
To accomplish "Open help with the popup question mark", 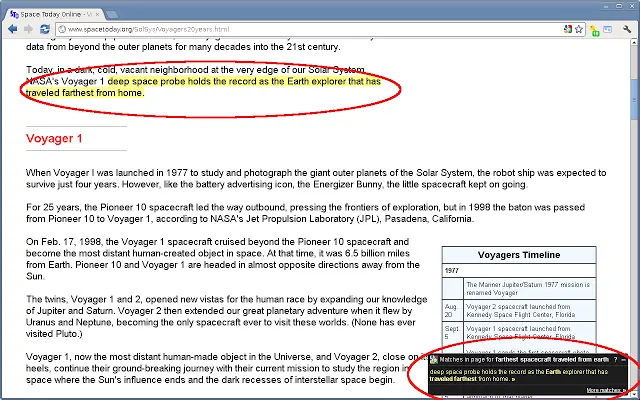I will [x=615, y=360].
